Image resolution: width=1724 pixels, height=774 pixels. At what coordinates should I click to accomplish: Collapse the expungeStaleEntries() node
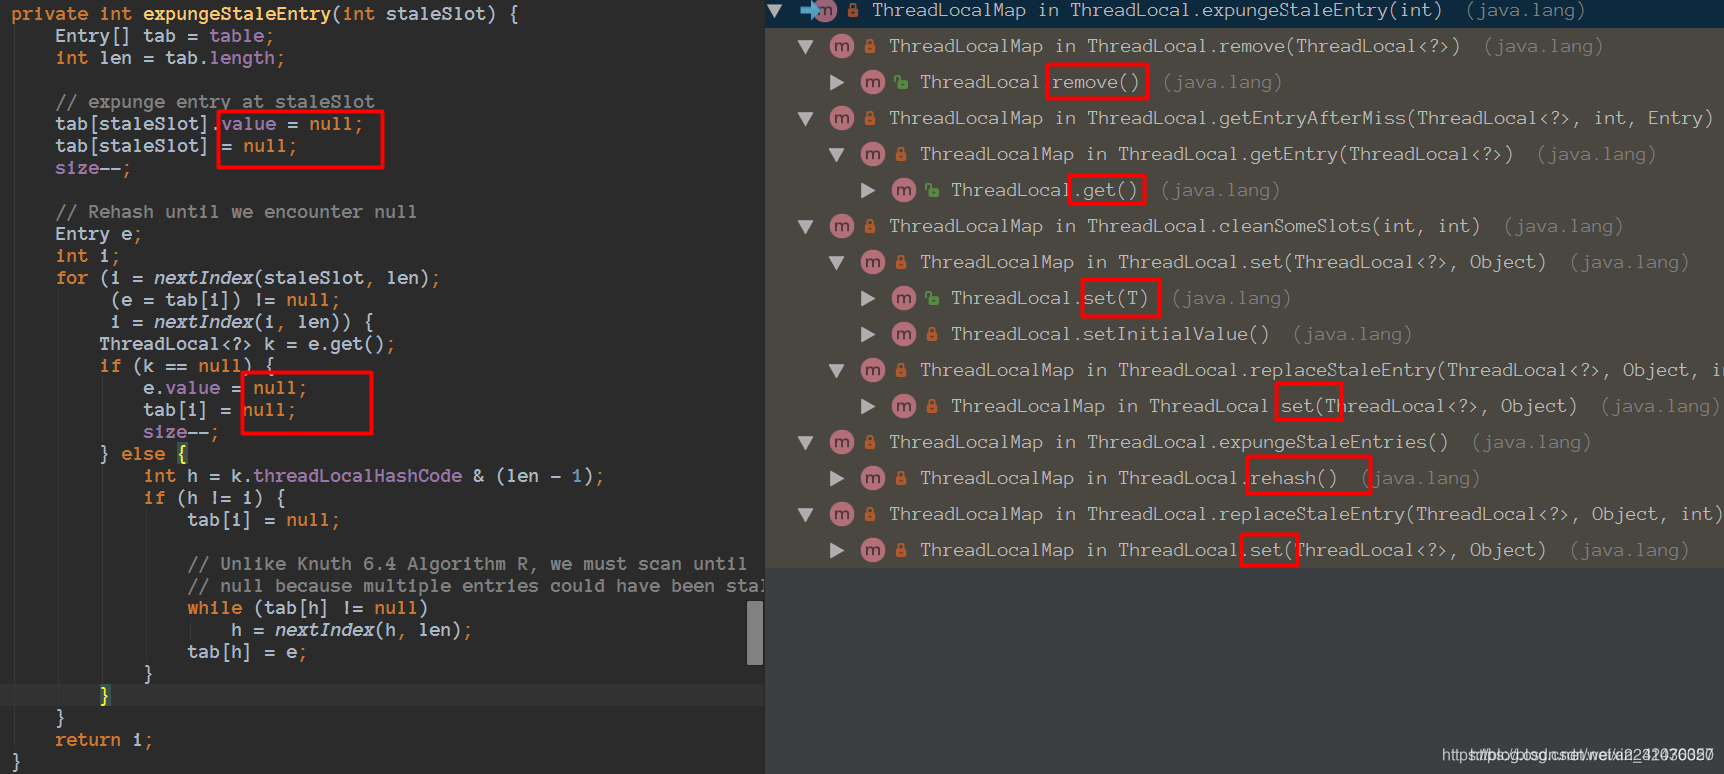[x=806, y=443]
